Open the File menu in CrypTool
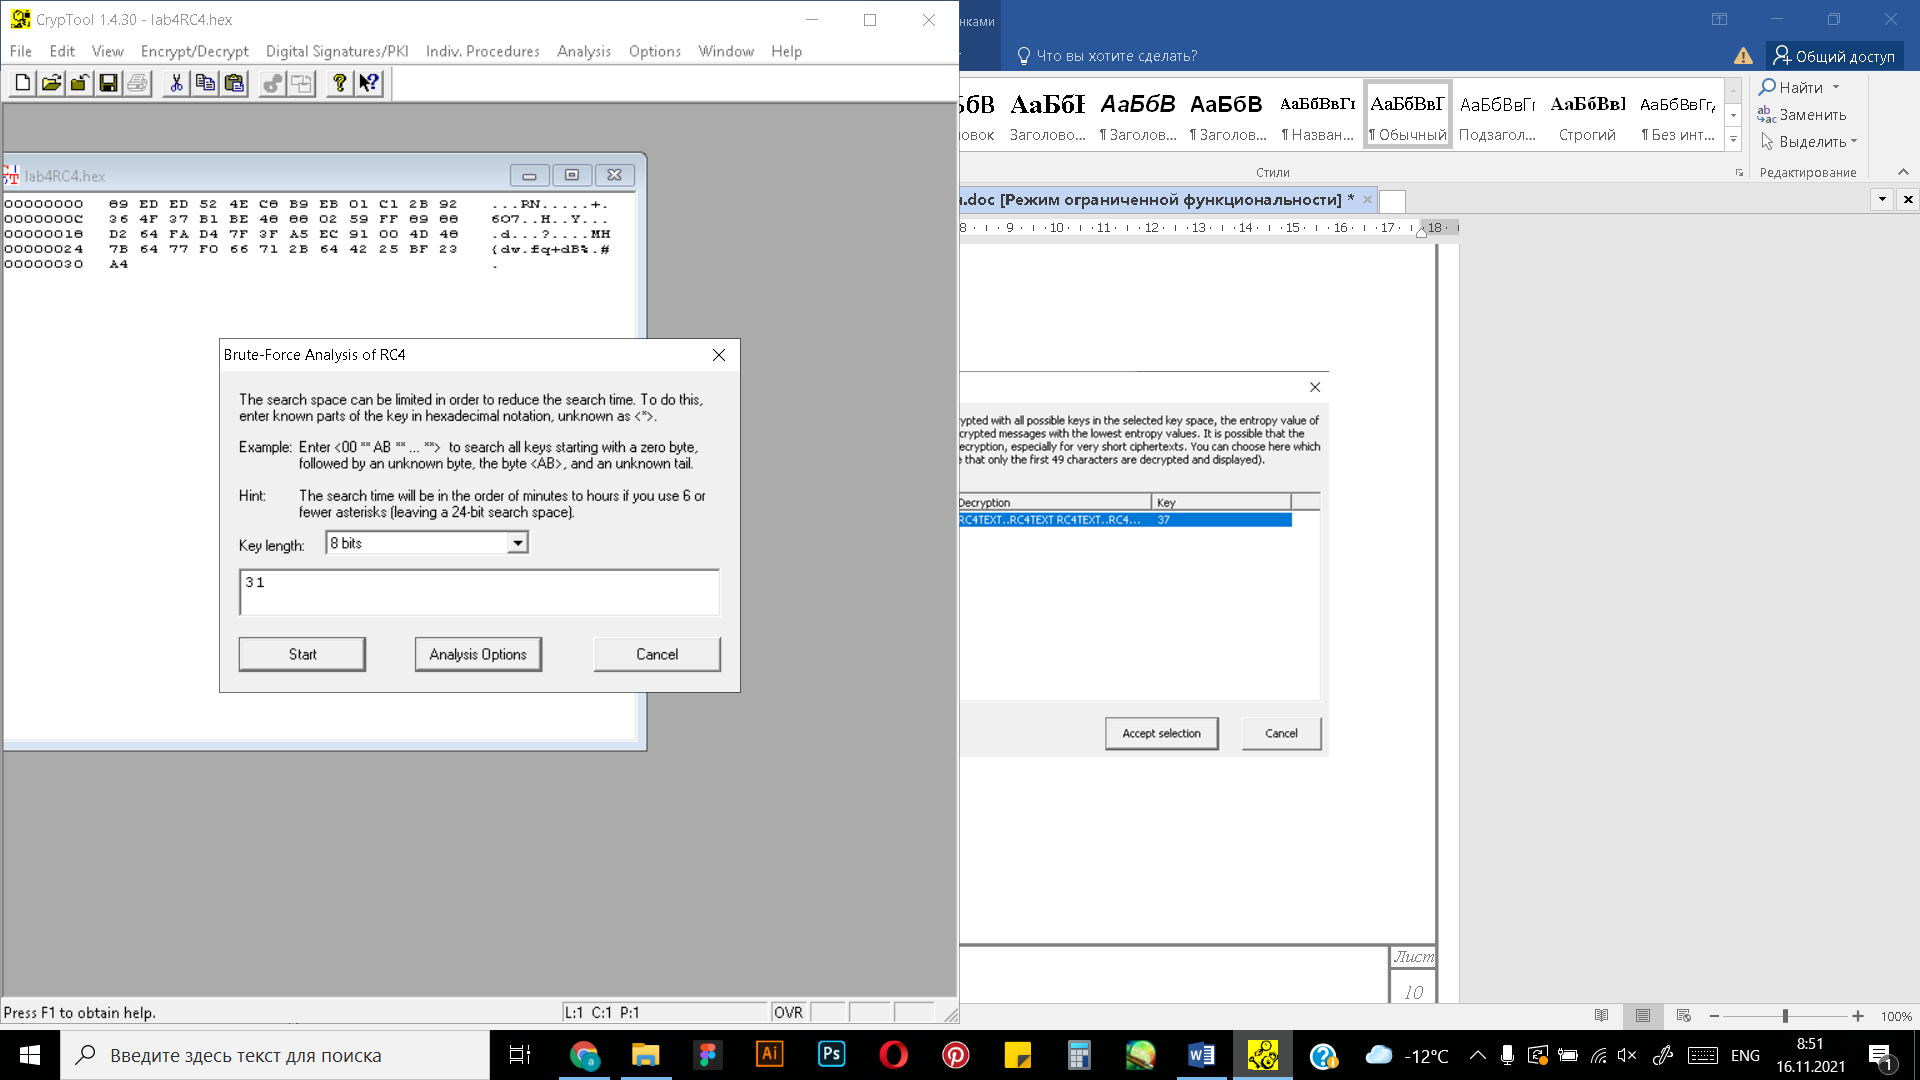 pos(21,51)
